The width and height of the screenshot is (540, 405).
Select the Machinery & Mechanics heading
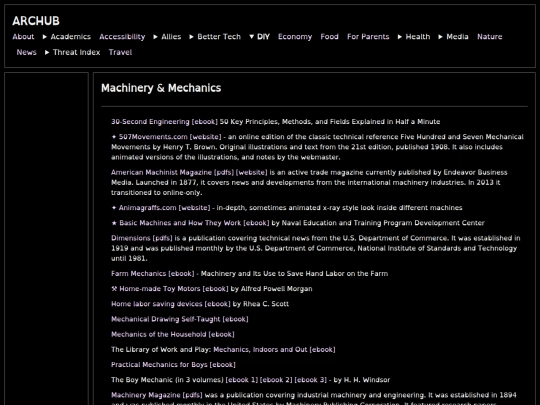tap(161, 88)
